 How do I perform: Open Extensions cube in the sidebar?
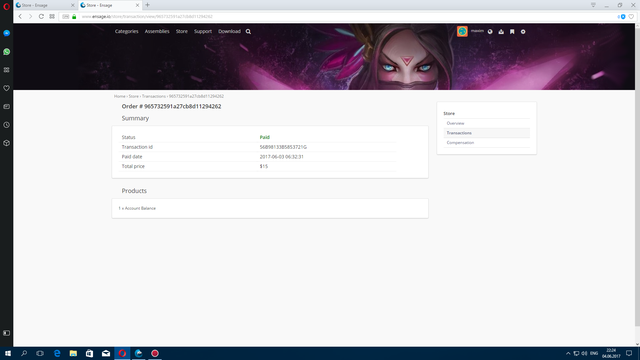click(x=7, y=143)
